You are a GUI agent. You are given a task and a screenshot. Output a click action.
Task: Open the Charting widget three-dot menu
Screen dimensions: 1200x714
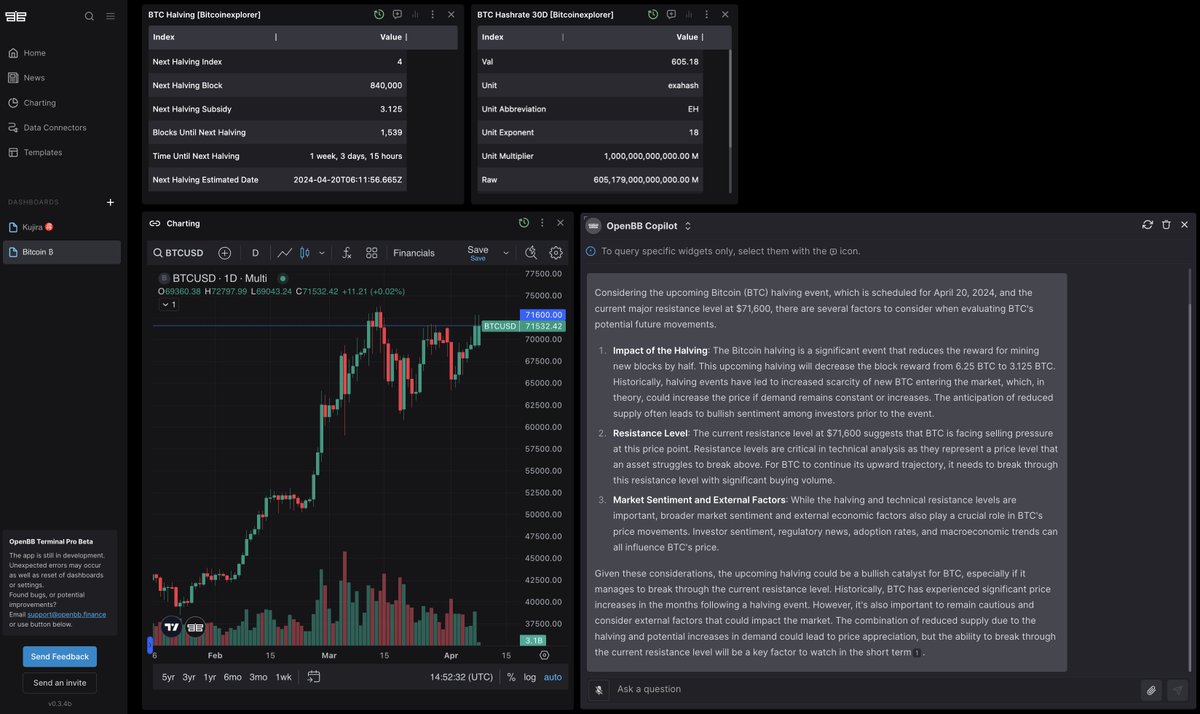coord(542,223)
